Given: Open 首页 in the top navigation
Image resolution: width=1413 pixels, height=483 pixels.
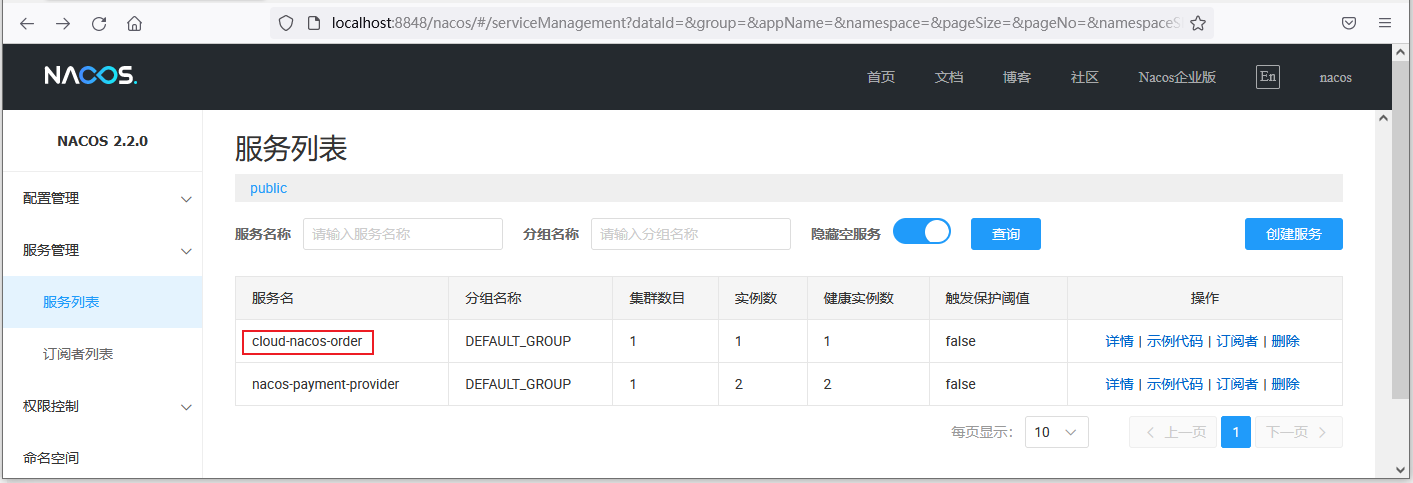Looking at the screenshot, I should coord(881,77).
